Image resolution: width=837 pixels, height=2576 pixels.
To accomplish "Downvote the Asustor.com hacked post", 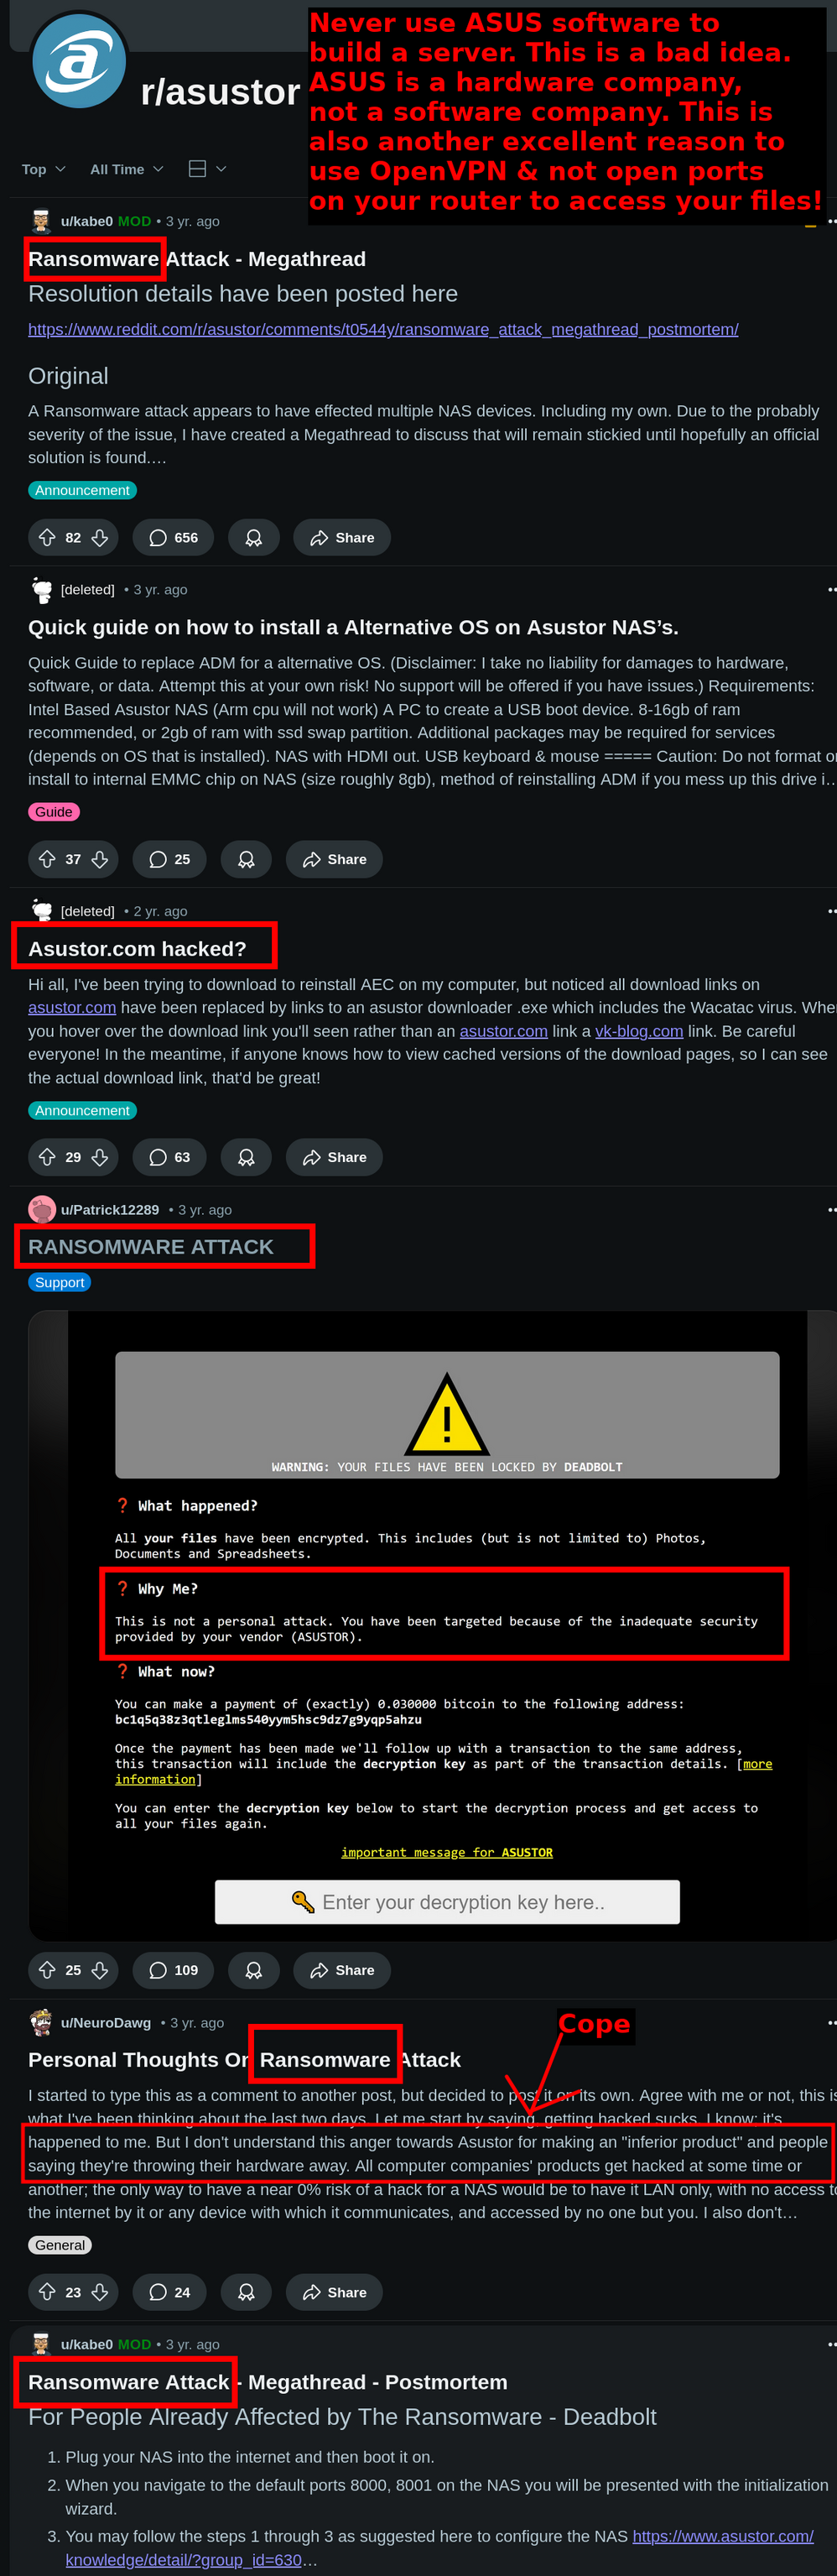I will (99, 1157).
